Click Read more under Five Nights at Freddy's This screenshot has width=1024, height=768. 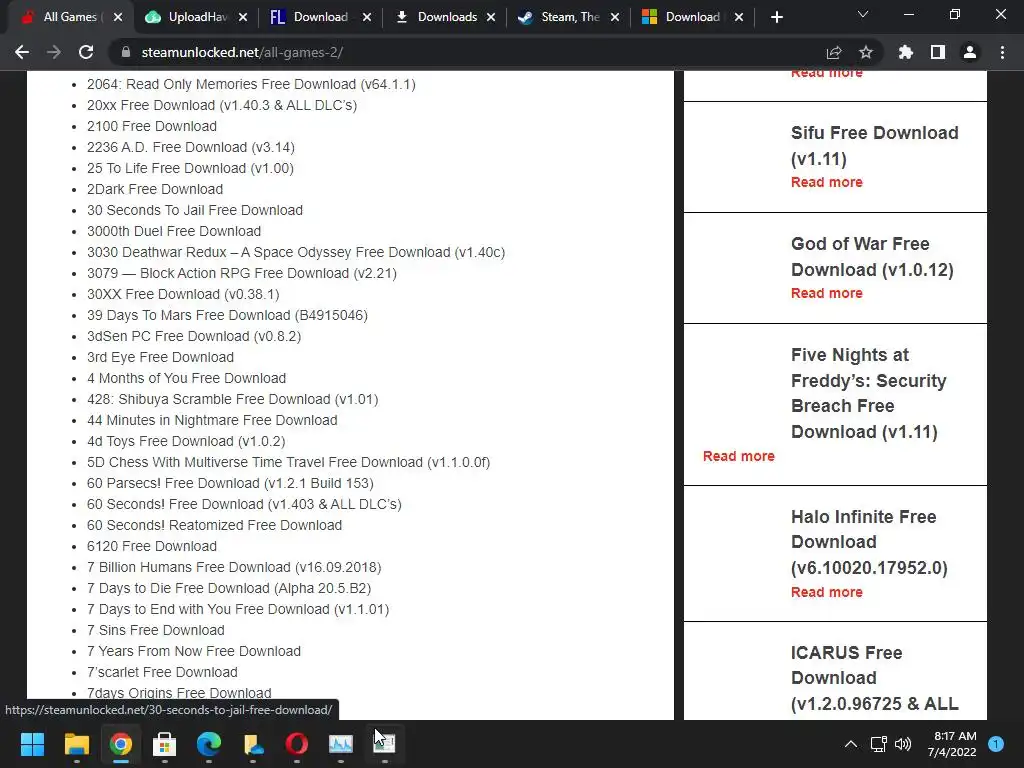pos(739,456)
